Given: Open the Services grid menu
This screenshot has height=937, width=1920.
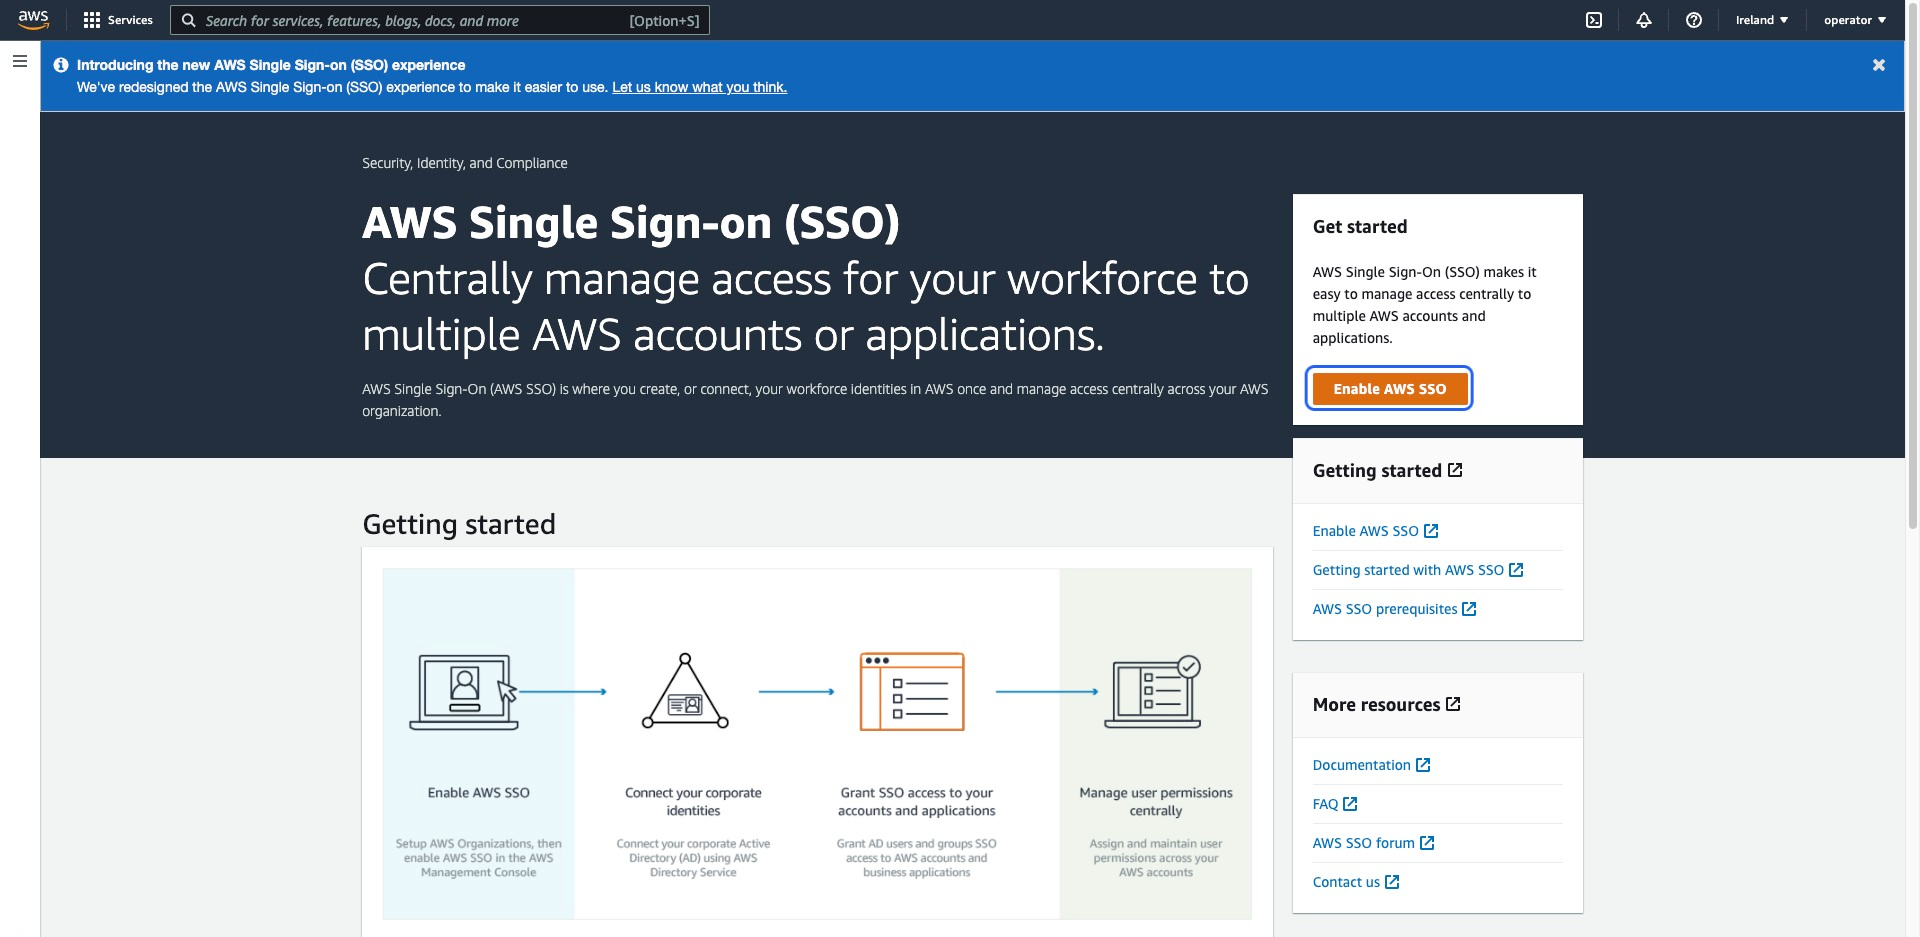Looking at the screenshot, I should point(118,20).
